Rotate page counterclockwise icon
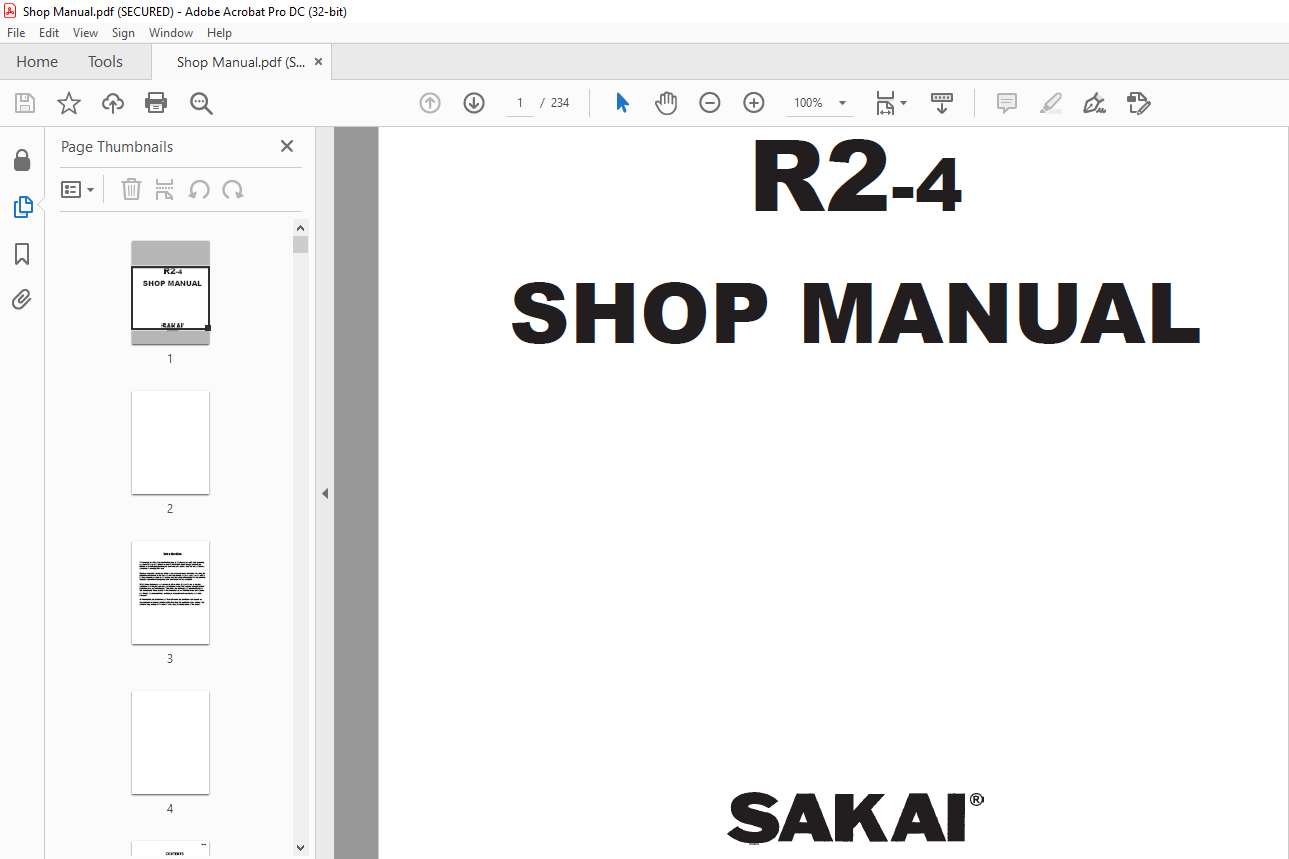1289x859 pixels. click(199, 189)
